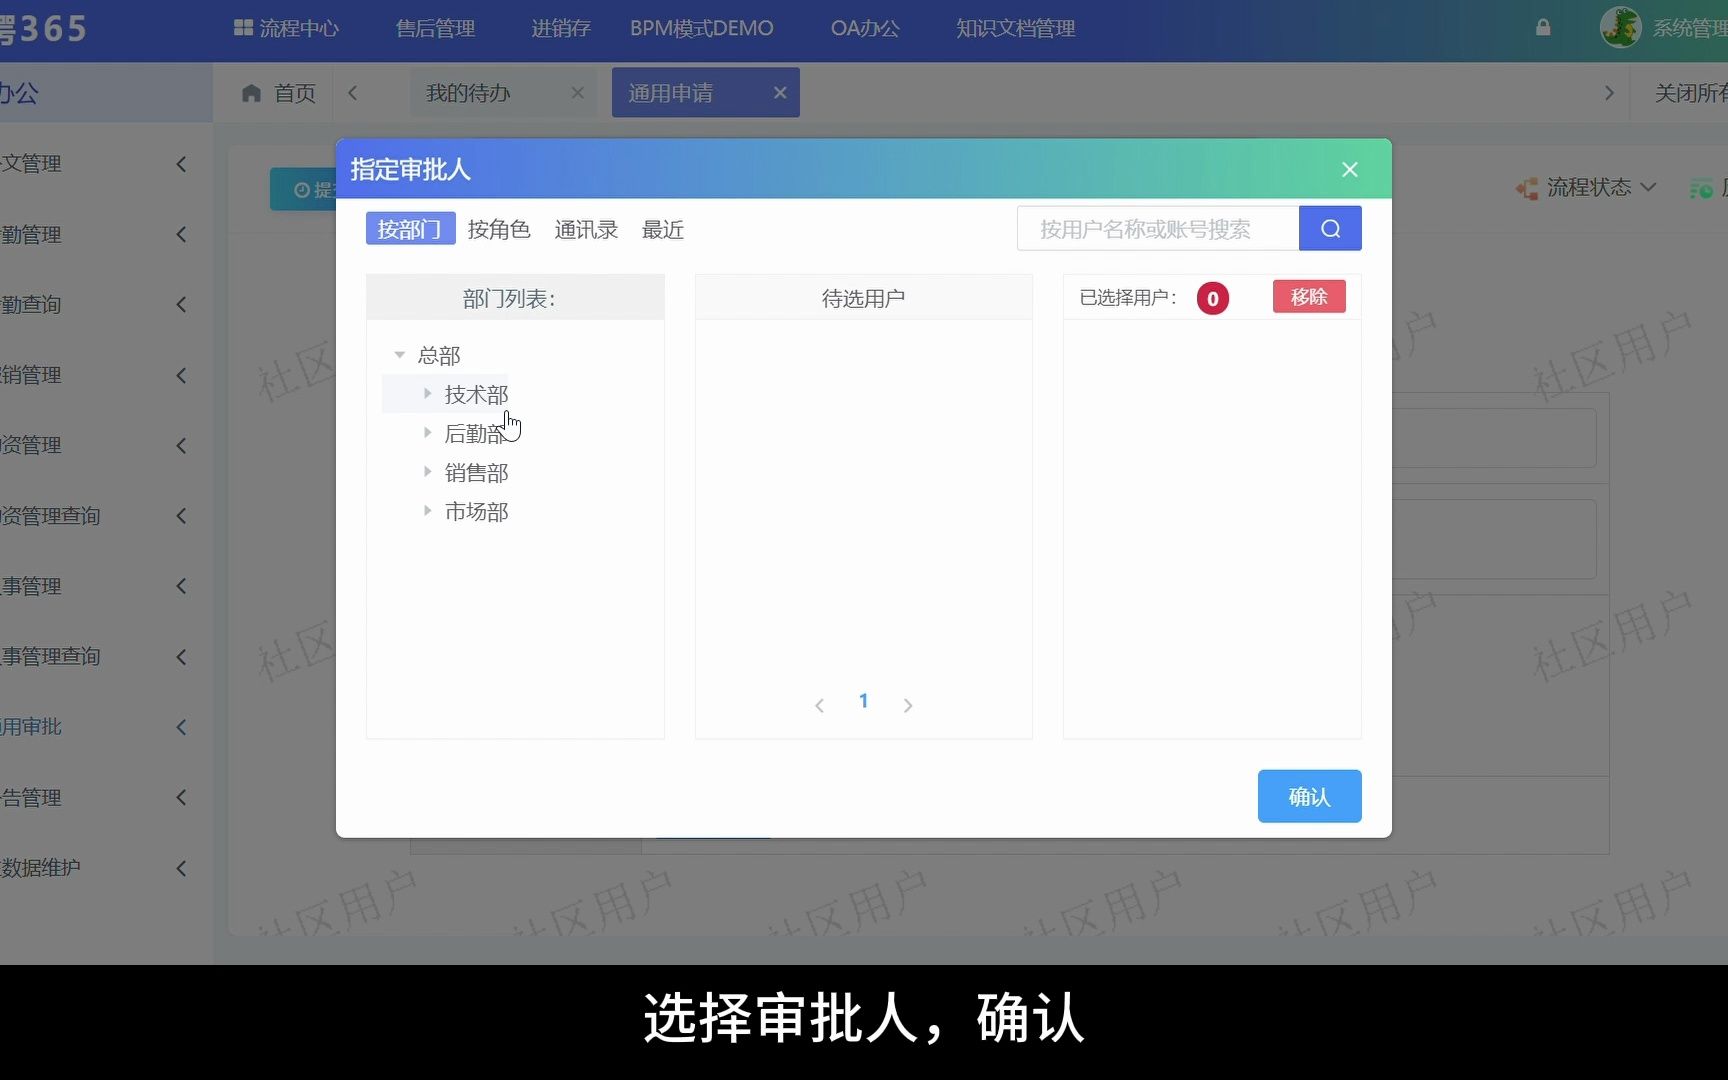Click the user search input field
Screen dimensions: 1728x1080
click(1155, 228)
